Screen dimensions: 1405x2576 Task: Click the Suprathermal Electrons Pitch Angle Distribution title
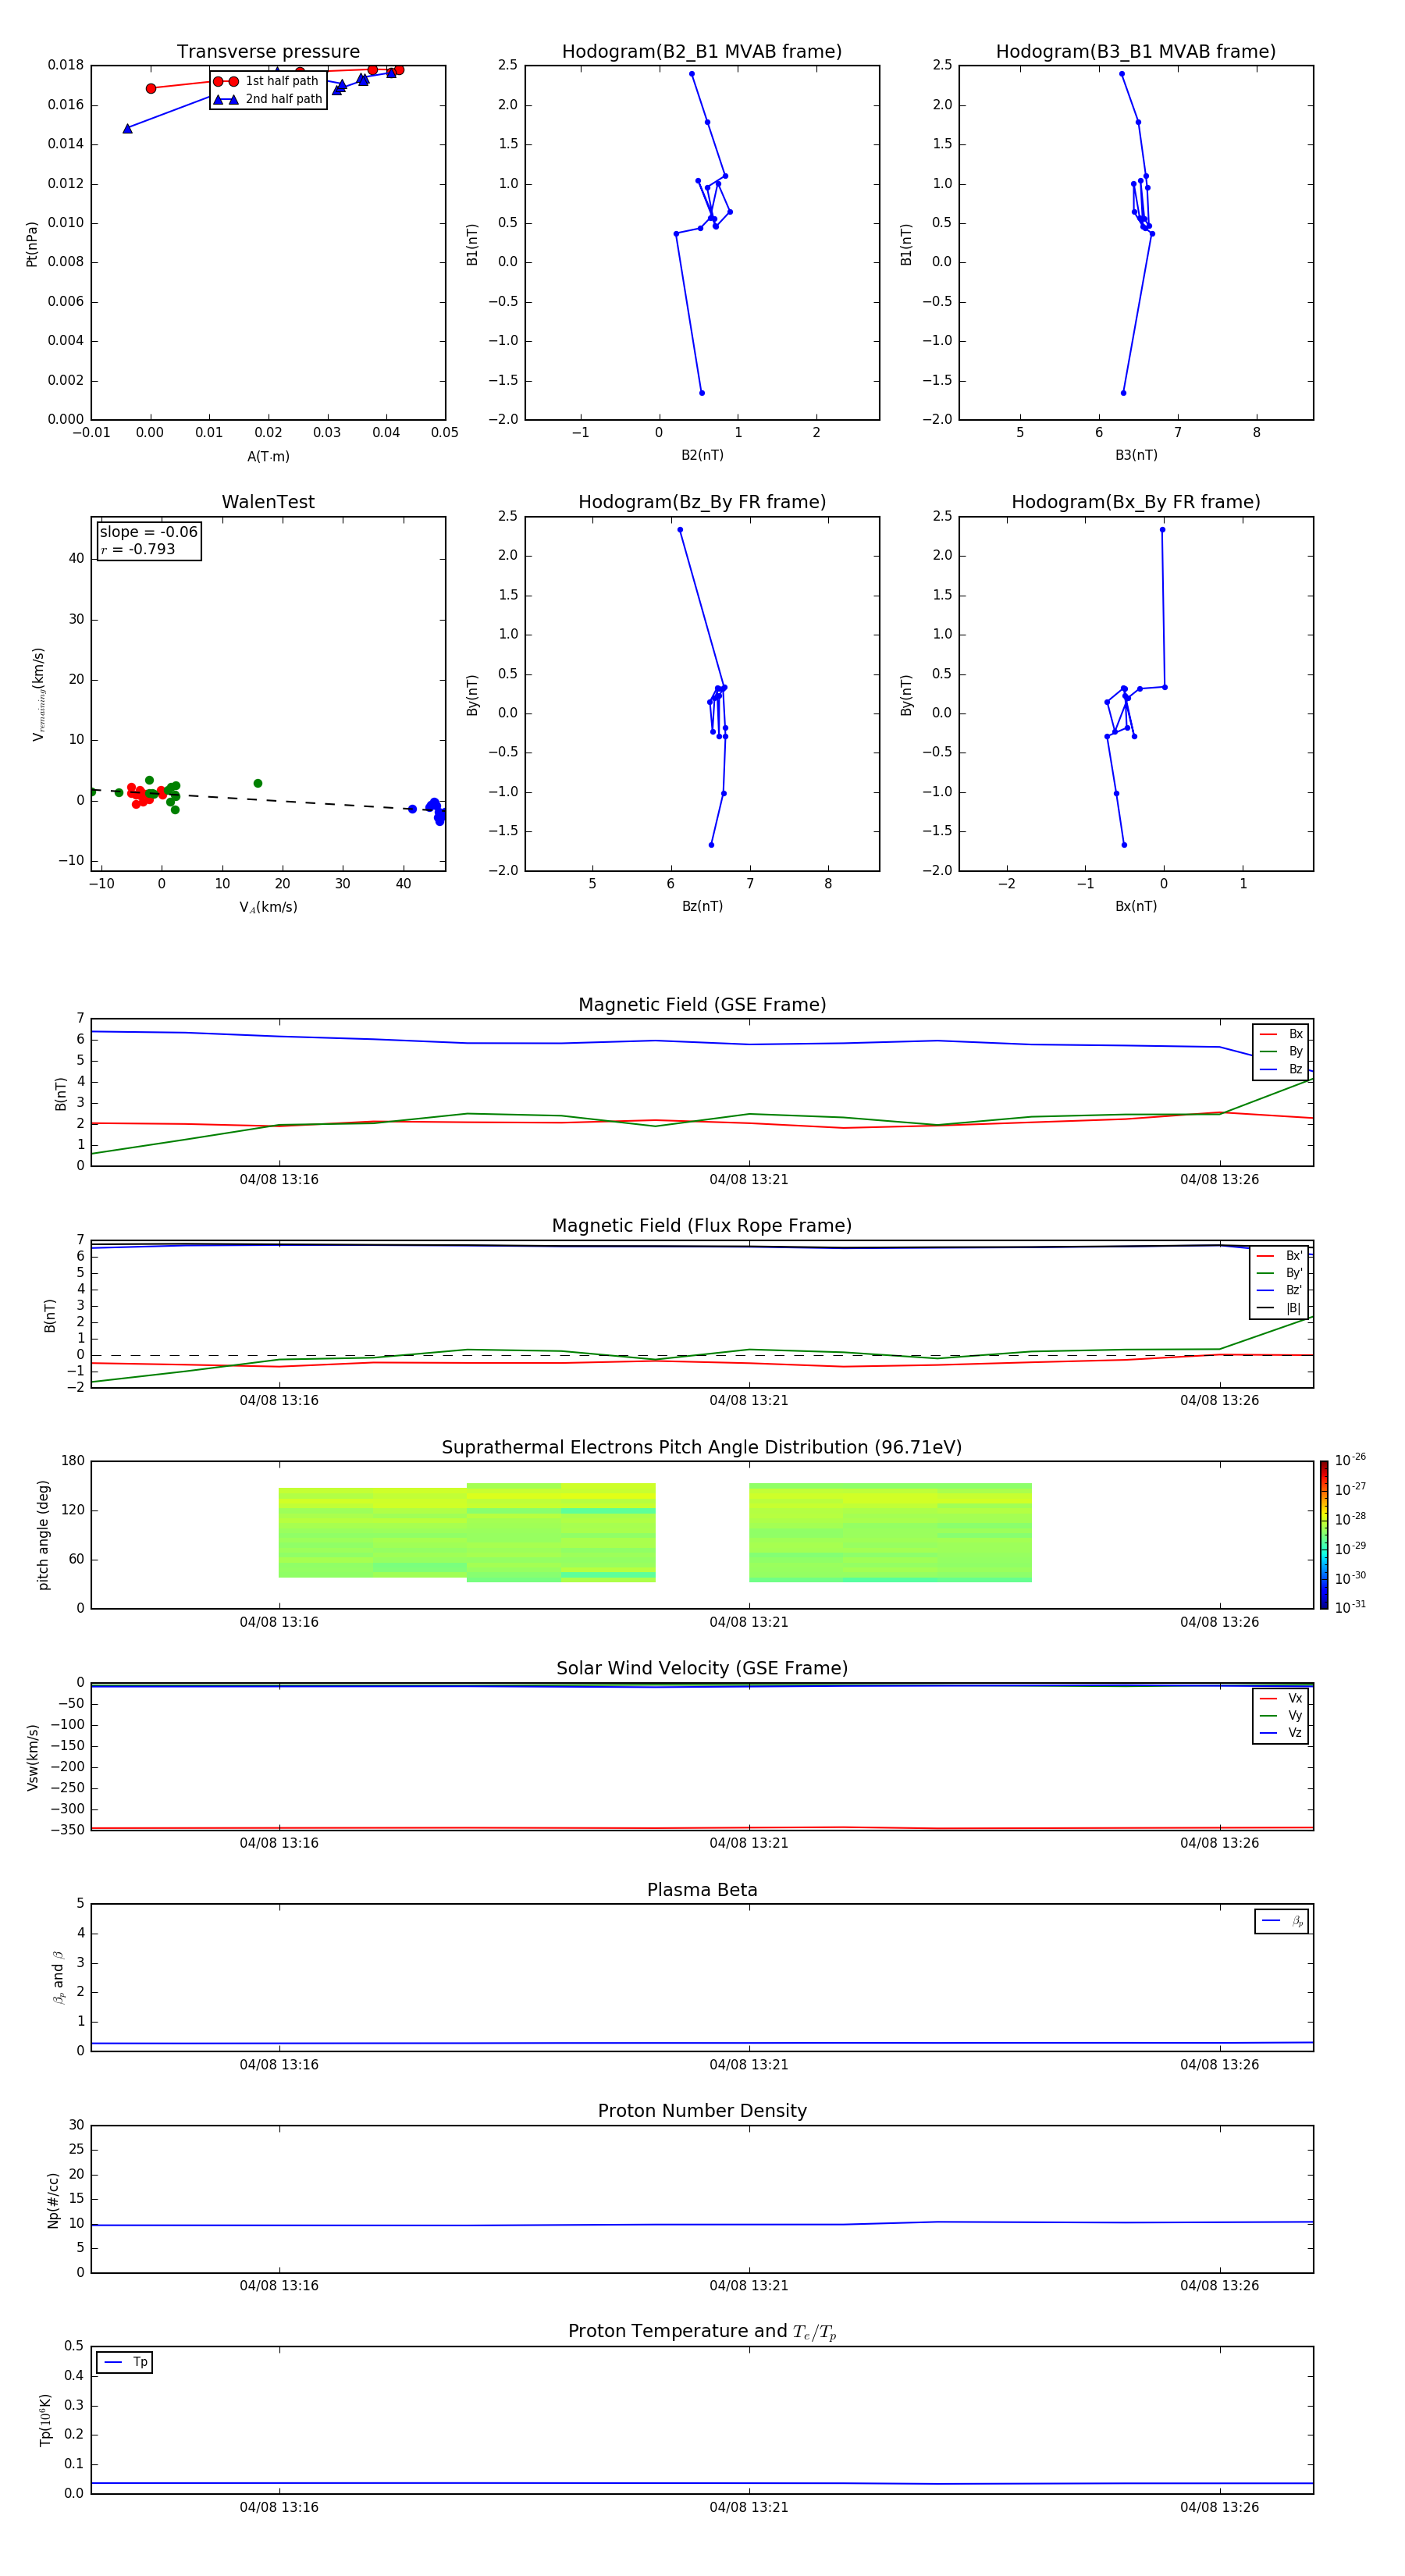coord(702,1448)
